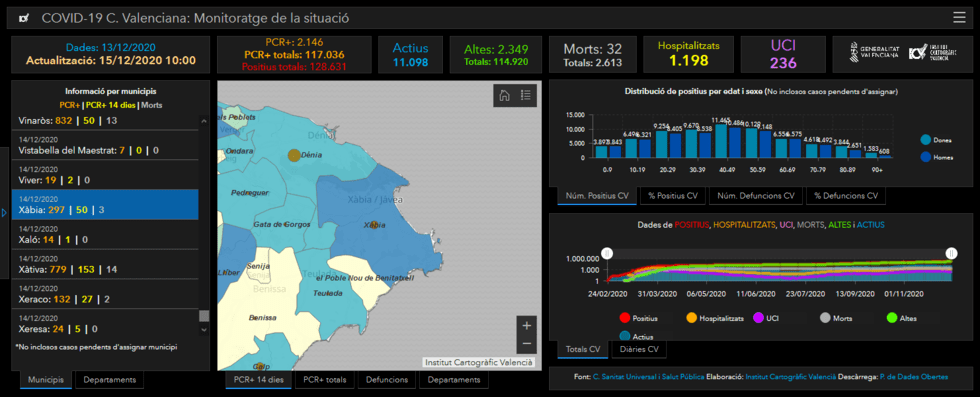Select the Vinaròs row in the list
Image resolution: width=980 pixels, height=397 pixels.
[x=105, y=121]
